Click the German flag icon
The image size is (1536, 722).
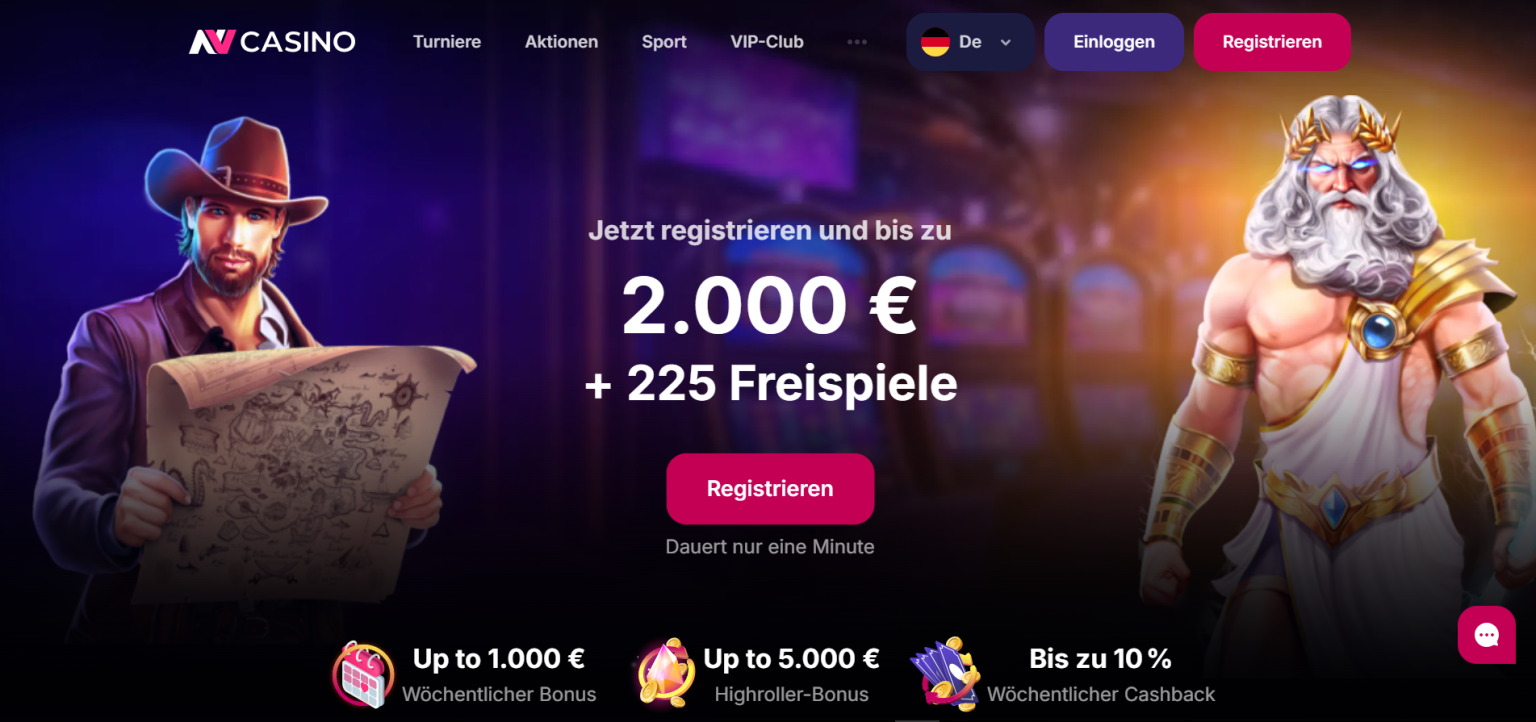point(935,42)
